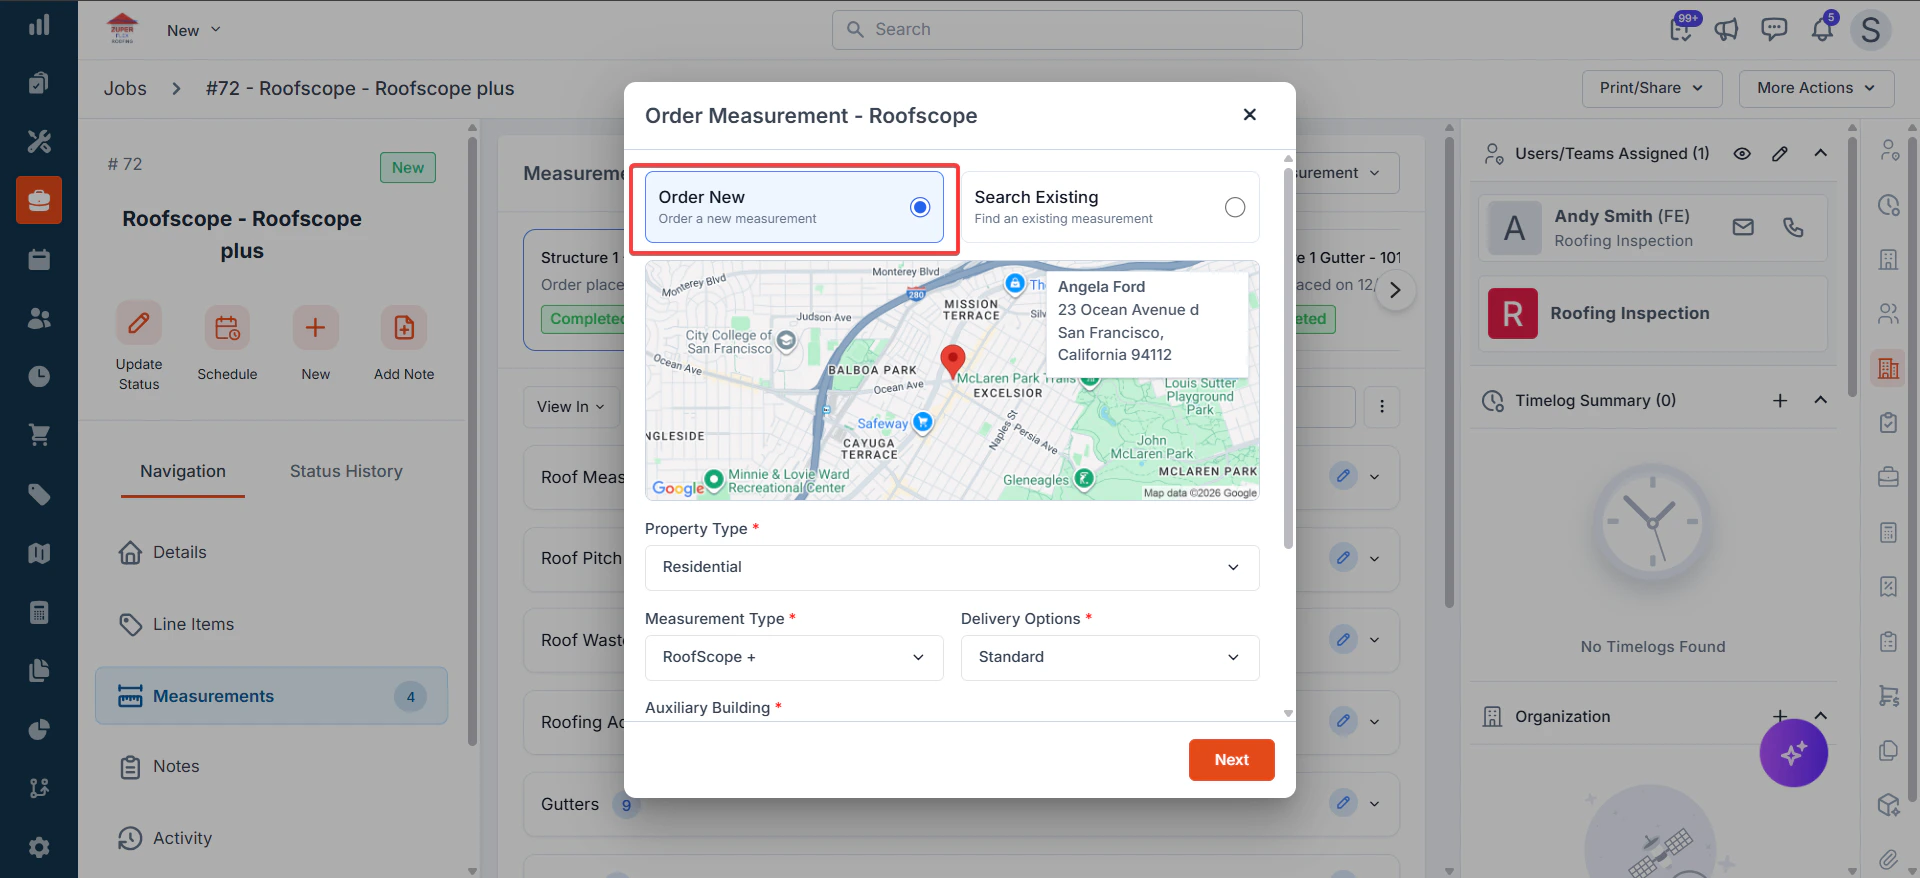
Task: Open the tools wrench icon in sidebar
Action: pyautogui.click(x=39, y=141)
